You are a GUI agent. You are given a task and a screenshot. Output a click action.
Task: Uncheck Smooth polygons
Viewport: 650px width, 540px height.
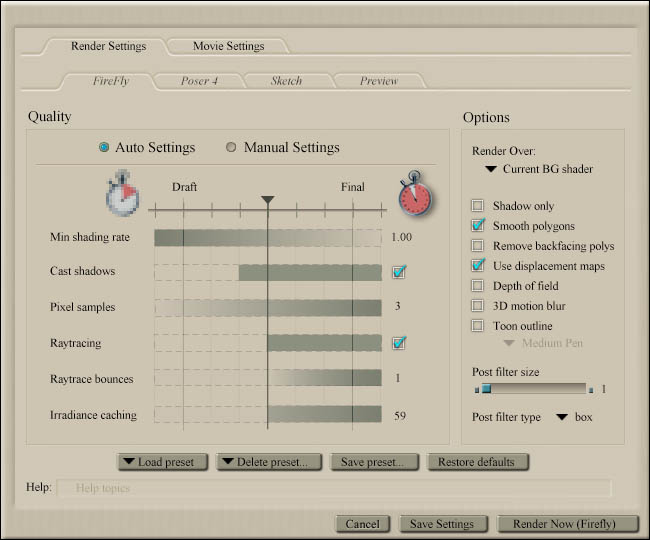(x=478, y=225)
